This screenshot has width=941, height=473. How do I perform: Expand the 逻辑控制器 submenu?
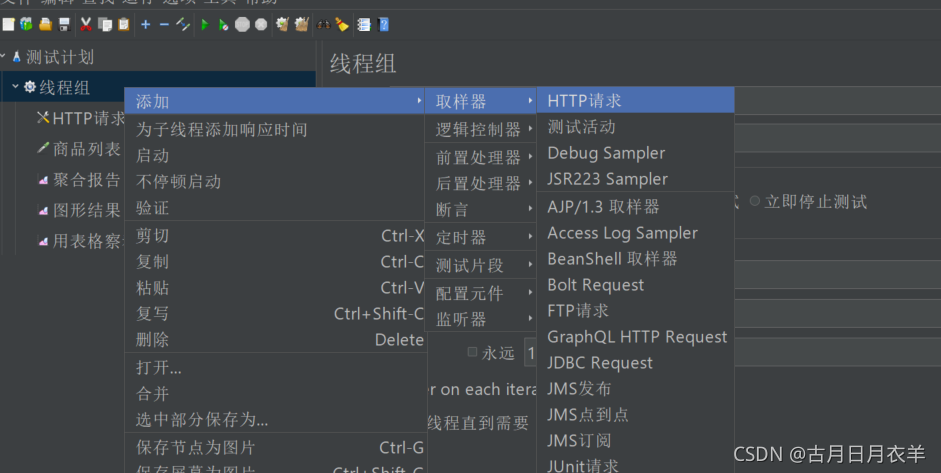click(x=480, y=129)
